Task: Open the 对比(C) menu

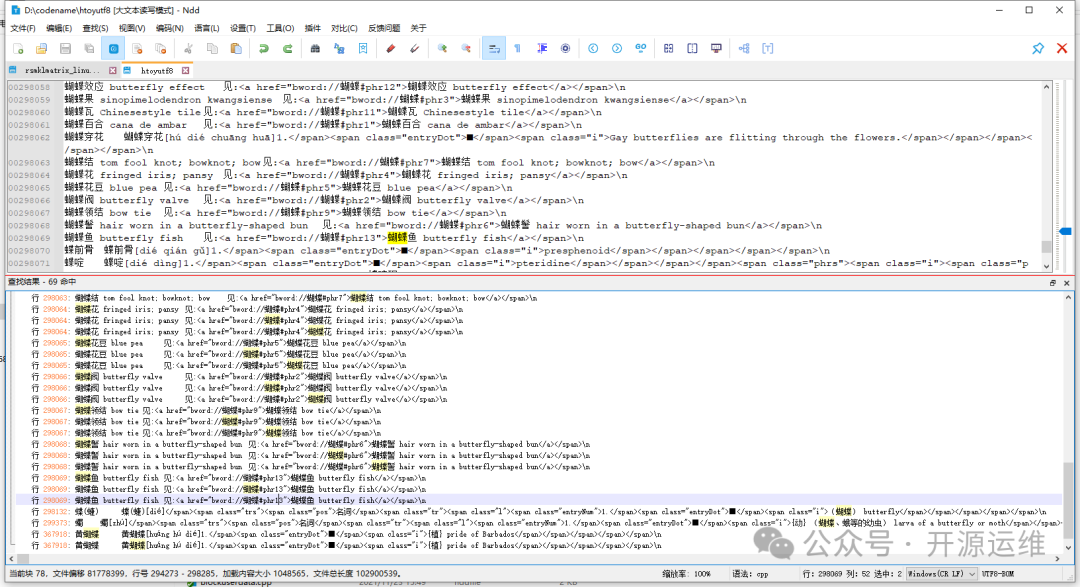Action: pos(344,28)
